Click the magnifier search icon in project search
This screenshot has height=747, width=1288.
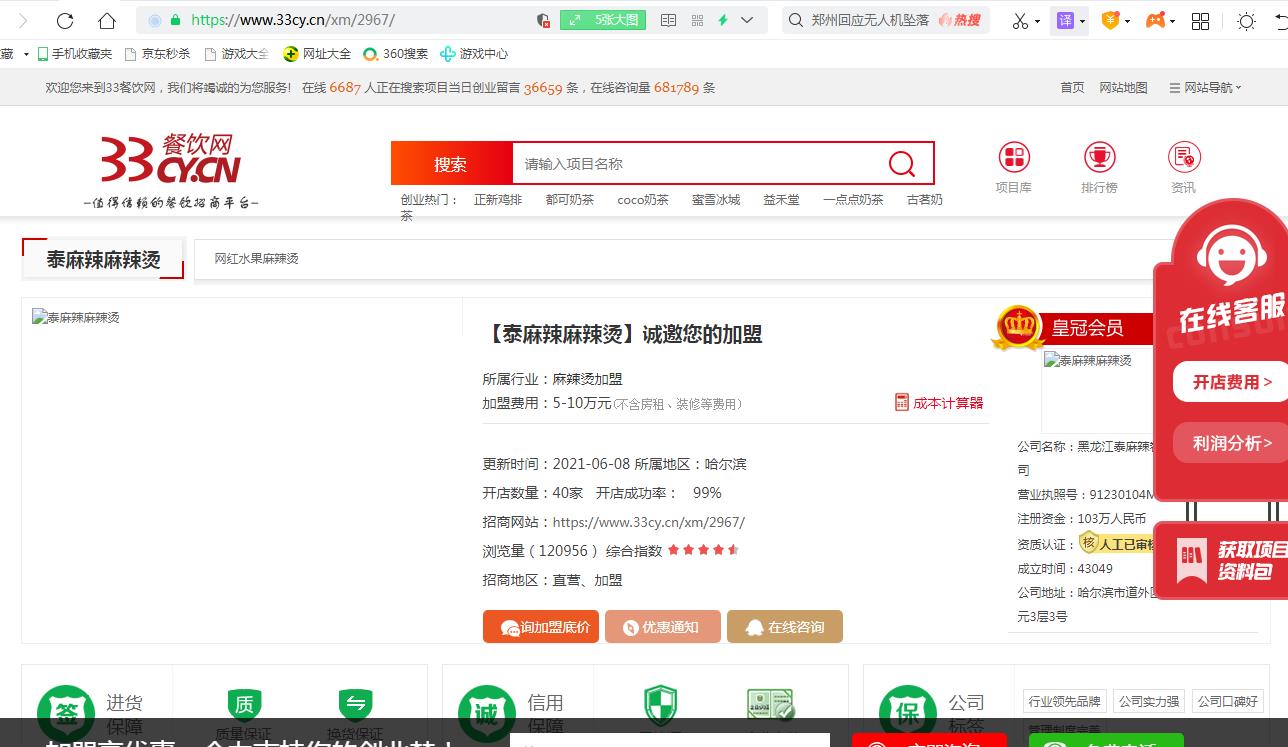[x=901, y=164]
